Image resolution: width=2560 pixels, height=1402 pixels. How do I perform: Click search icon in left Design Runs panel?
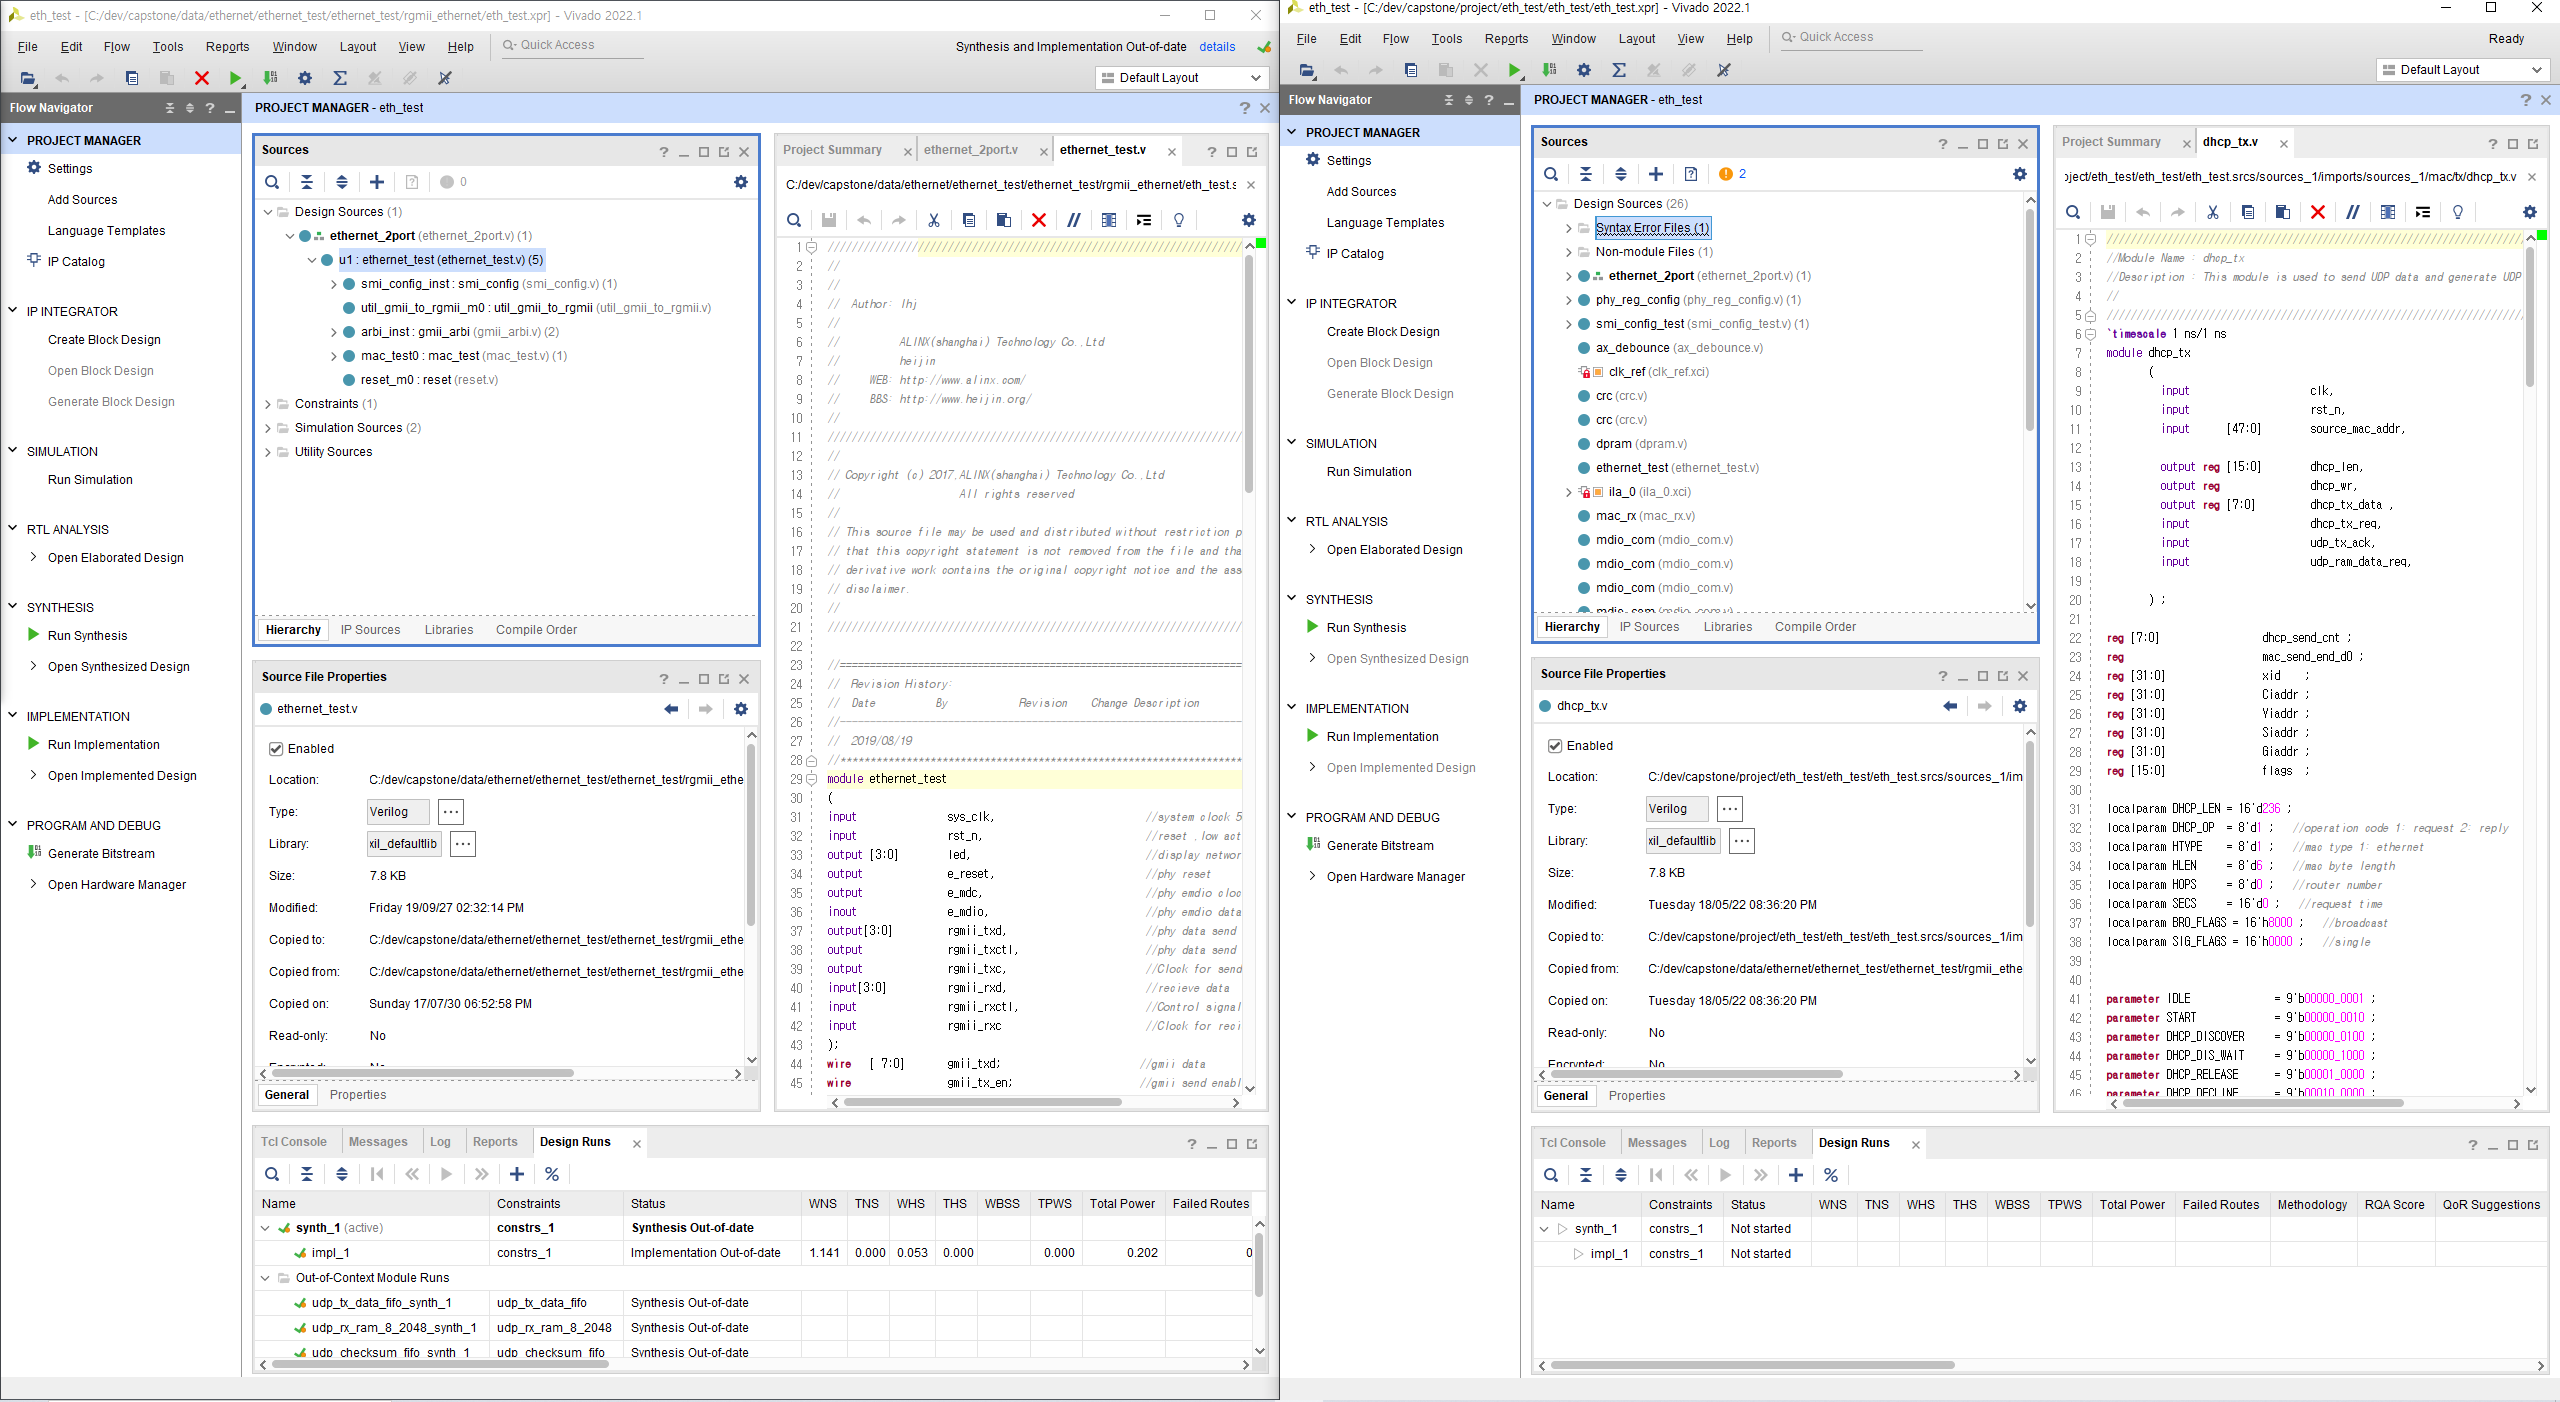click(272, 1174)
